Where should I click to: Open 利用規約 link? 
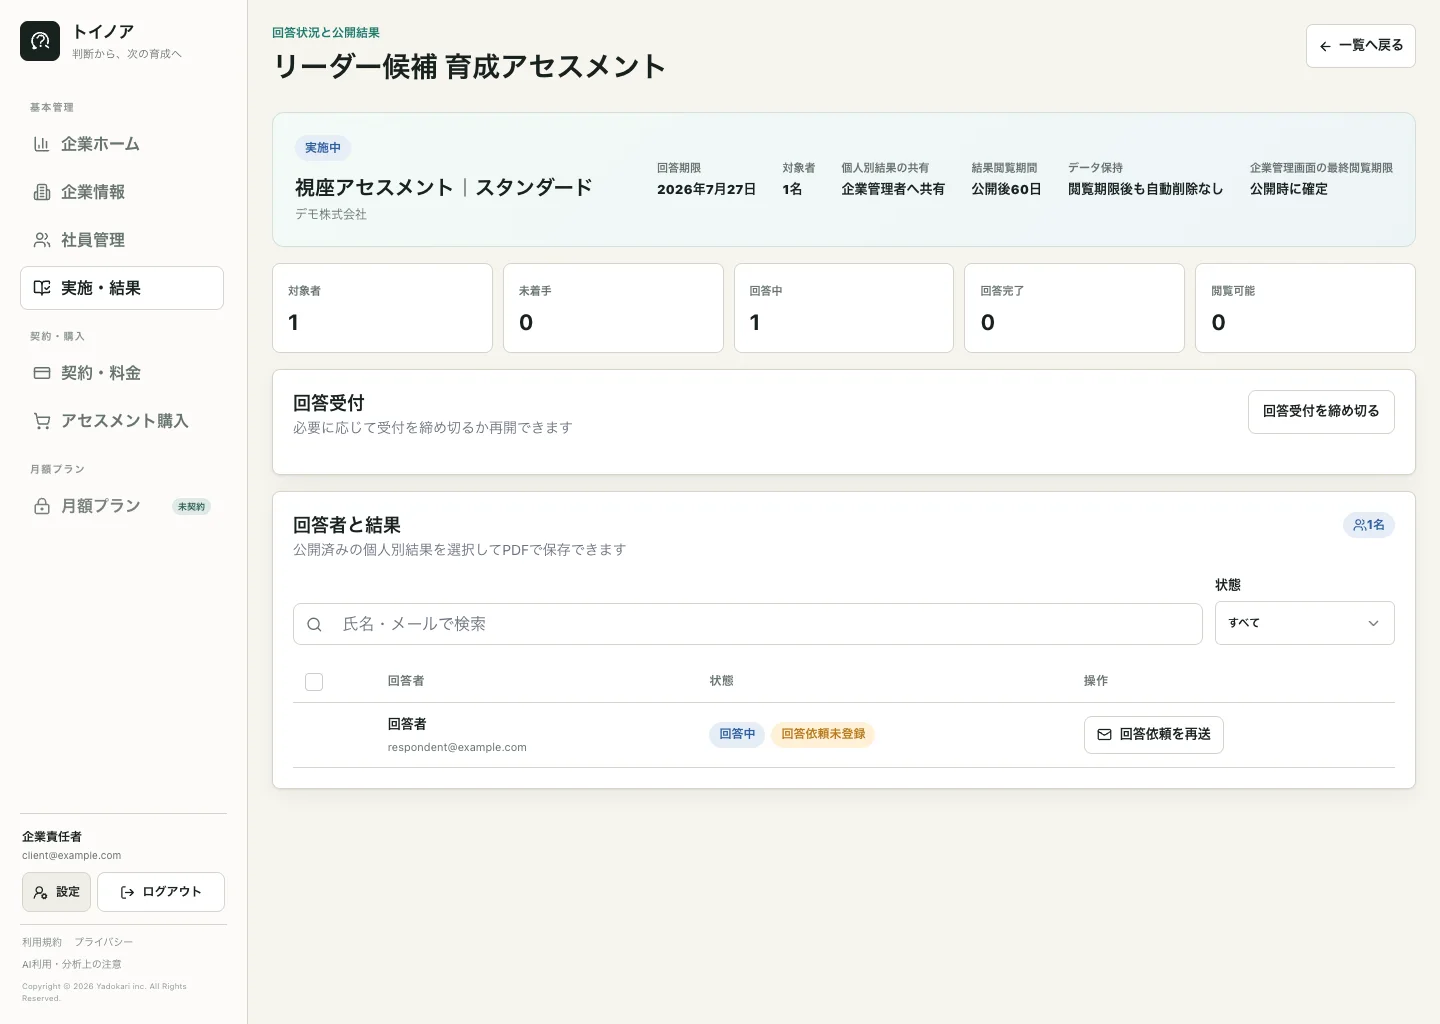pos(42,942)
